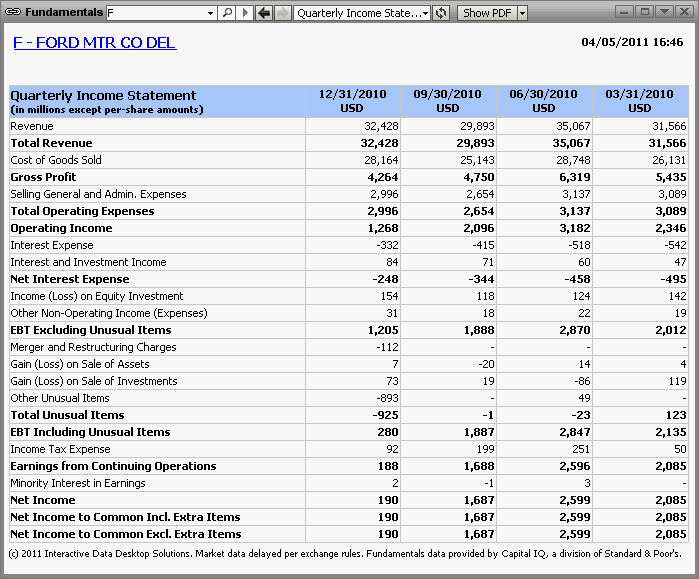The width and height of the screenshot is (699, 579).
Task: Click the magnifier search icon in toolbar
Action: [227, 12]
